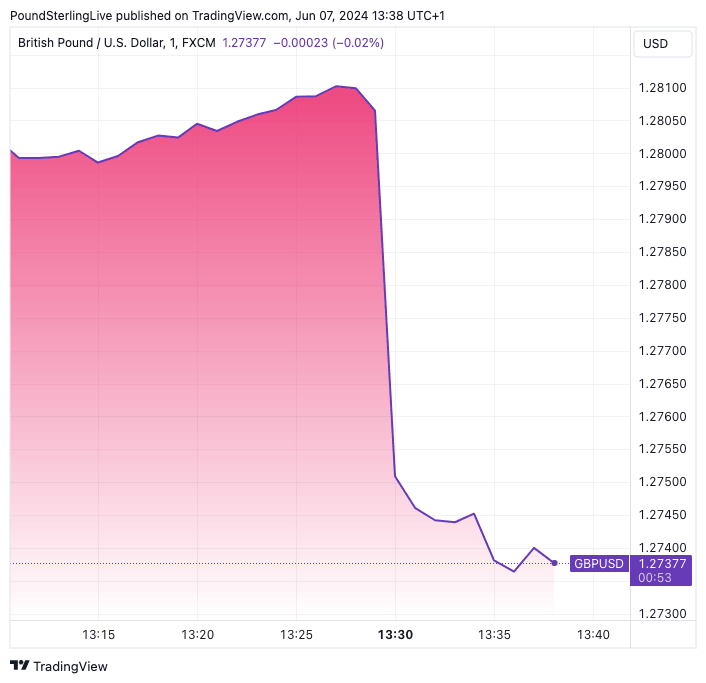706x683 pixels.
Task: Click the header price value 1.27377
Action: pos(244,43)
